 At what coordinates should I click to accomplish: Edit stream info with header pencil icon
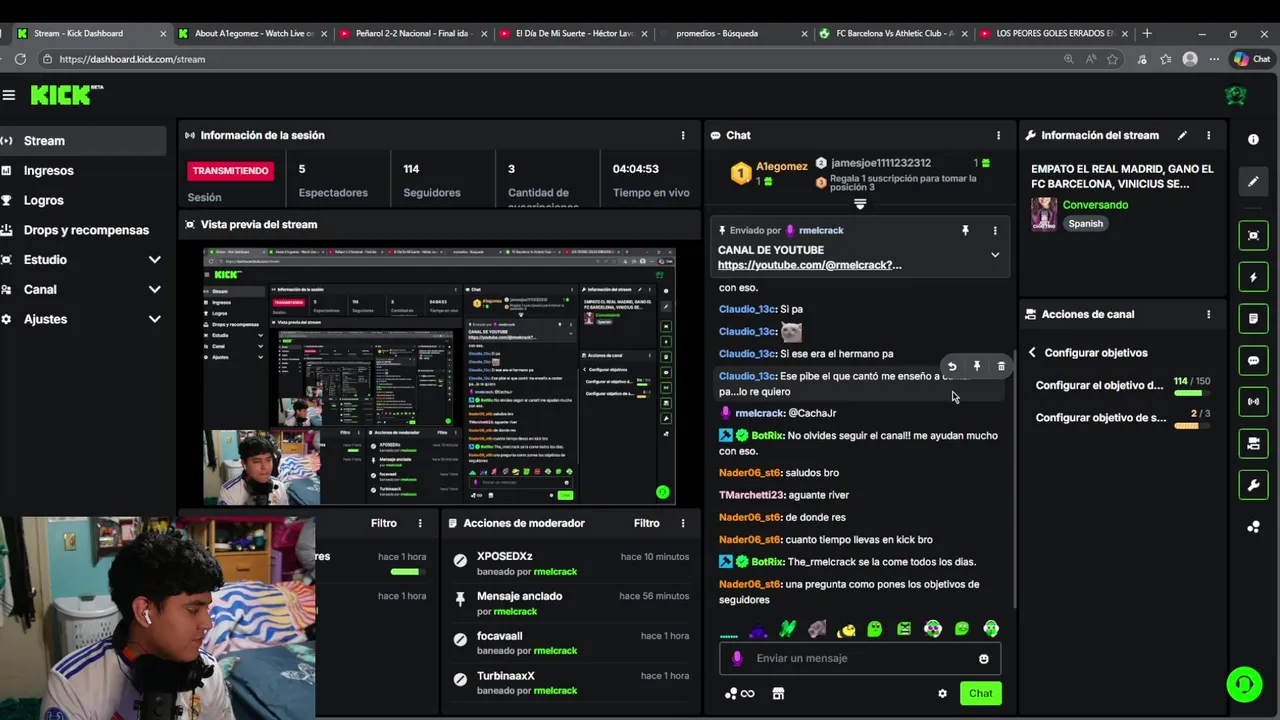coord(1182,135)
